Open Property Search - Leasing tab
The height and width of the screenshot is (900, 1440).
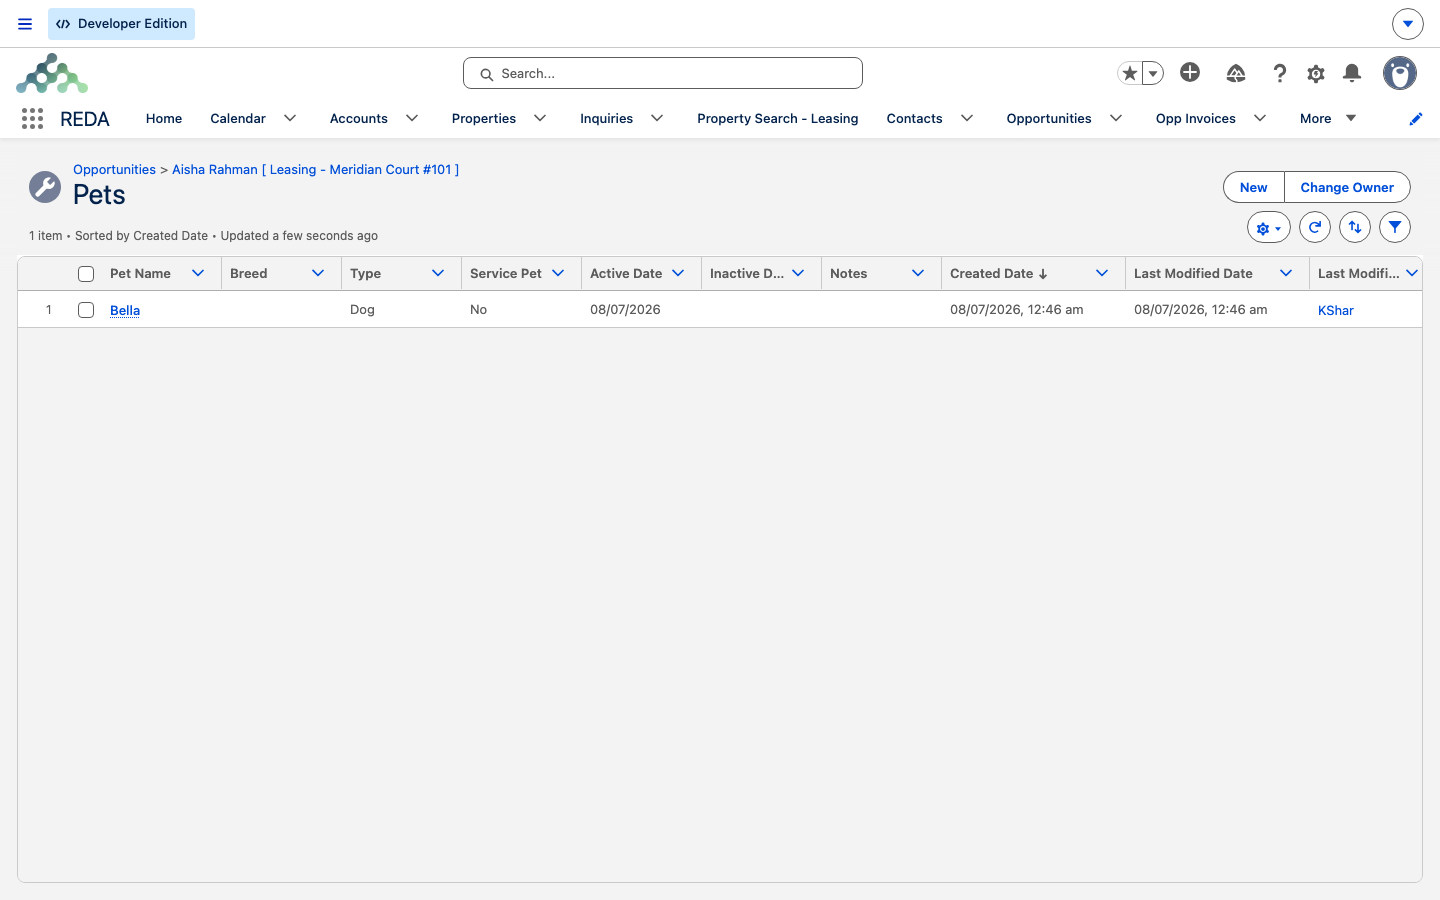(778, 118)
